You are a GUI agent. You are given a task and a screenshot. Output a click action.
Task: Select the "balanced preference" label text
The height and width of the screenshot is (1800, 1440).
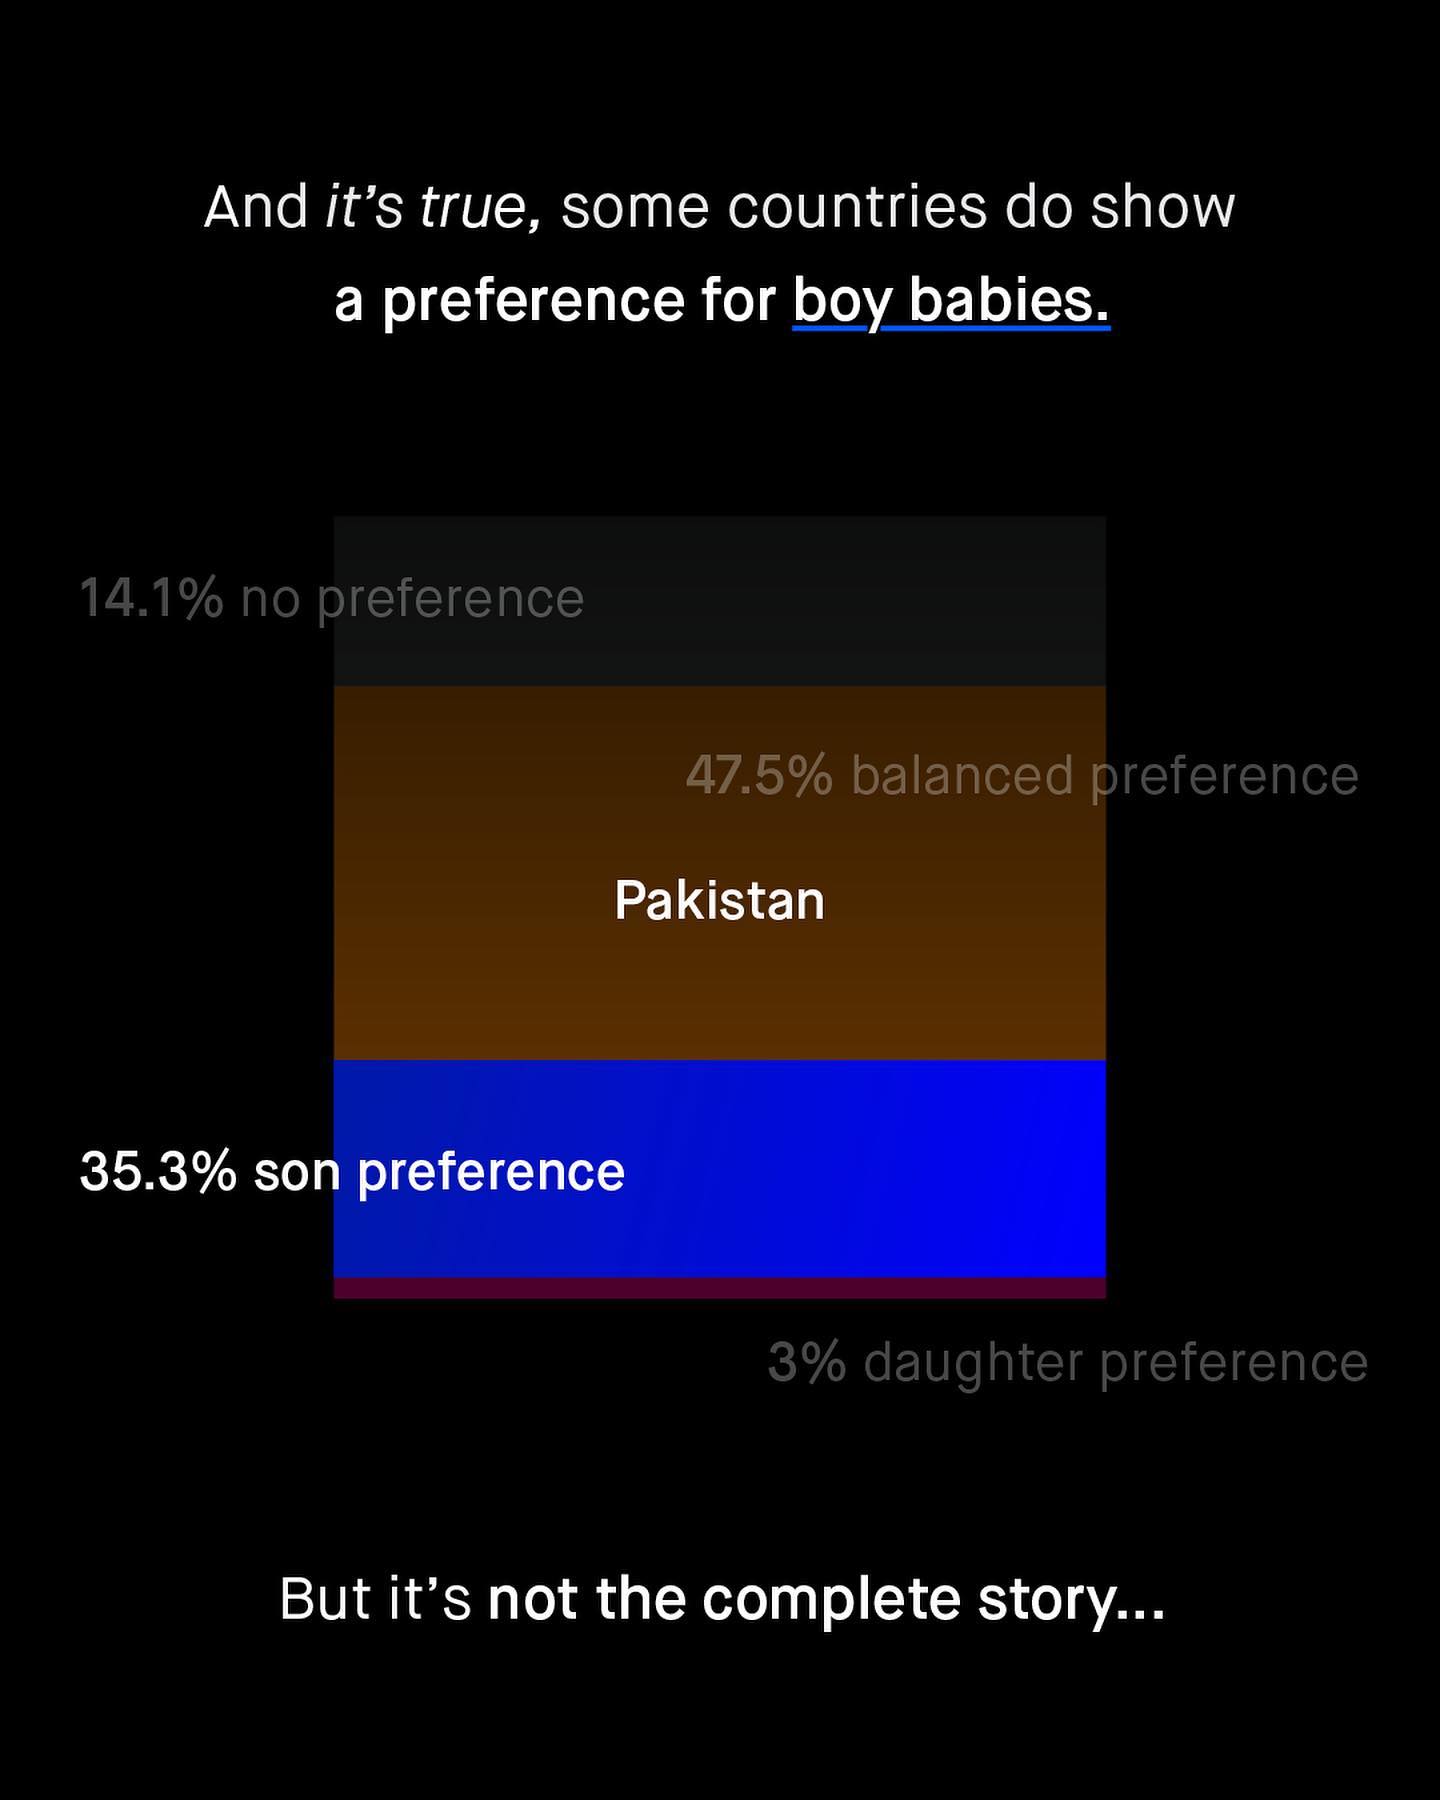point(1104,776)
